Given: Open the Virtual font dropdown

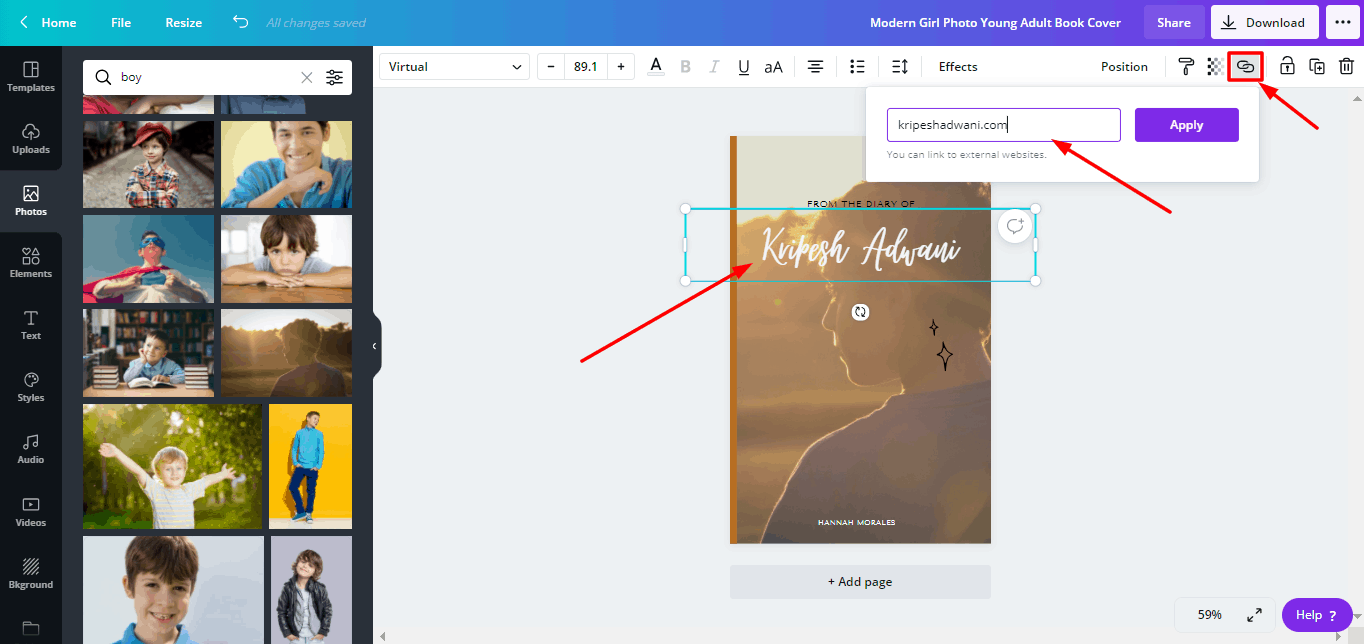Looking at the screenshot, I should [x=455, y=67].
